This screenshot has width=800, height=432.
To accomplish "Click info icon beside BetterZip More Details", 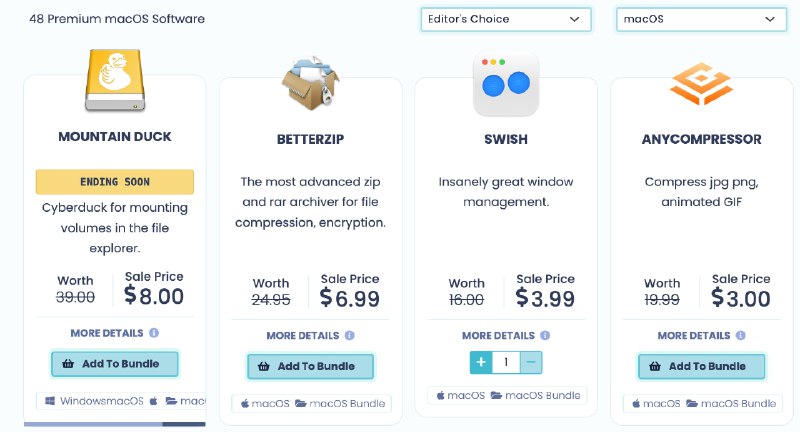I will click(x=350, y=336).
